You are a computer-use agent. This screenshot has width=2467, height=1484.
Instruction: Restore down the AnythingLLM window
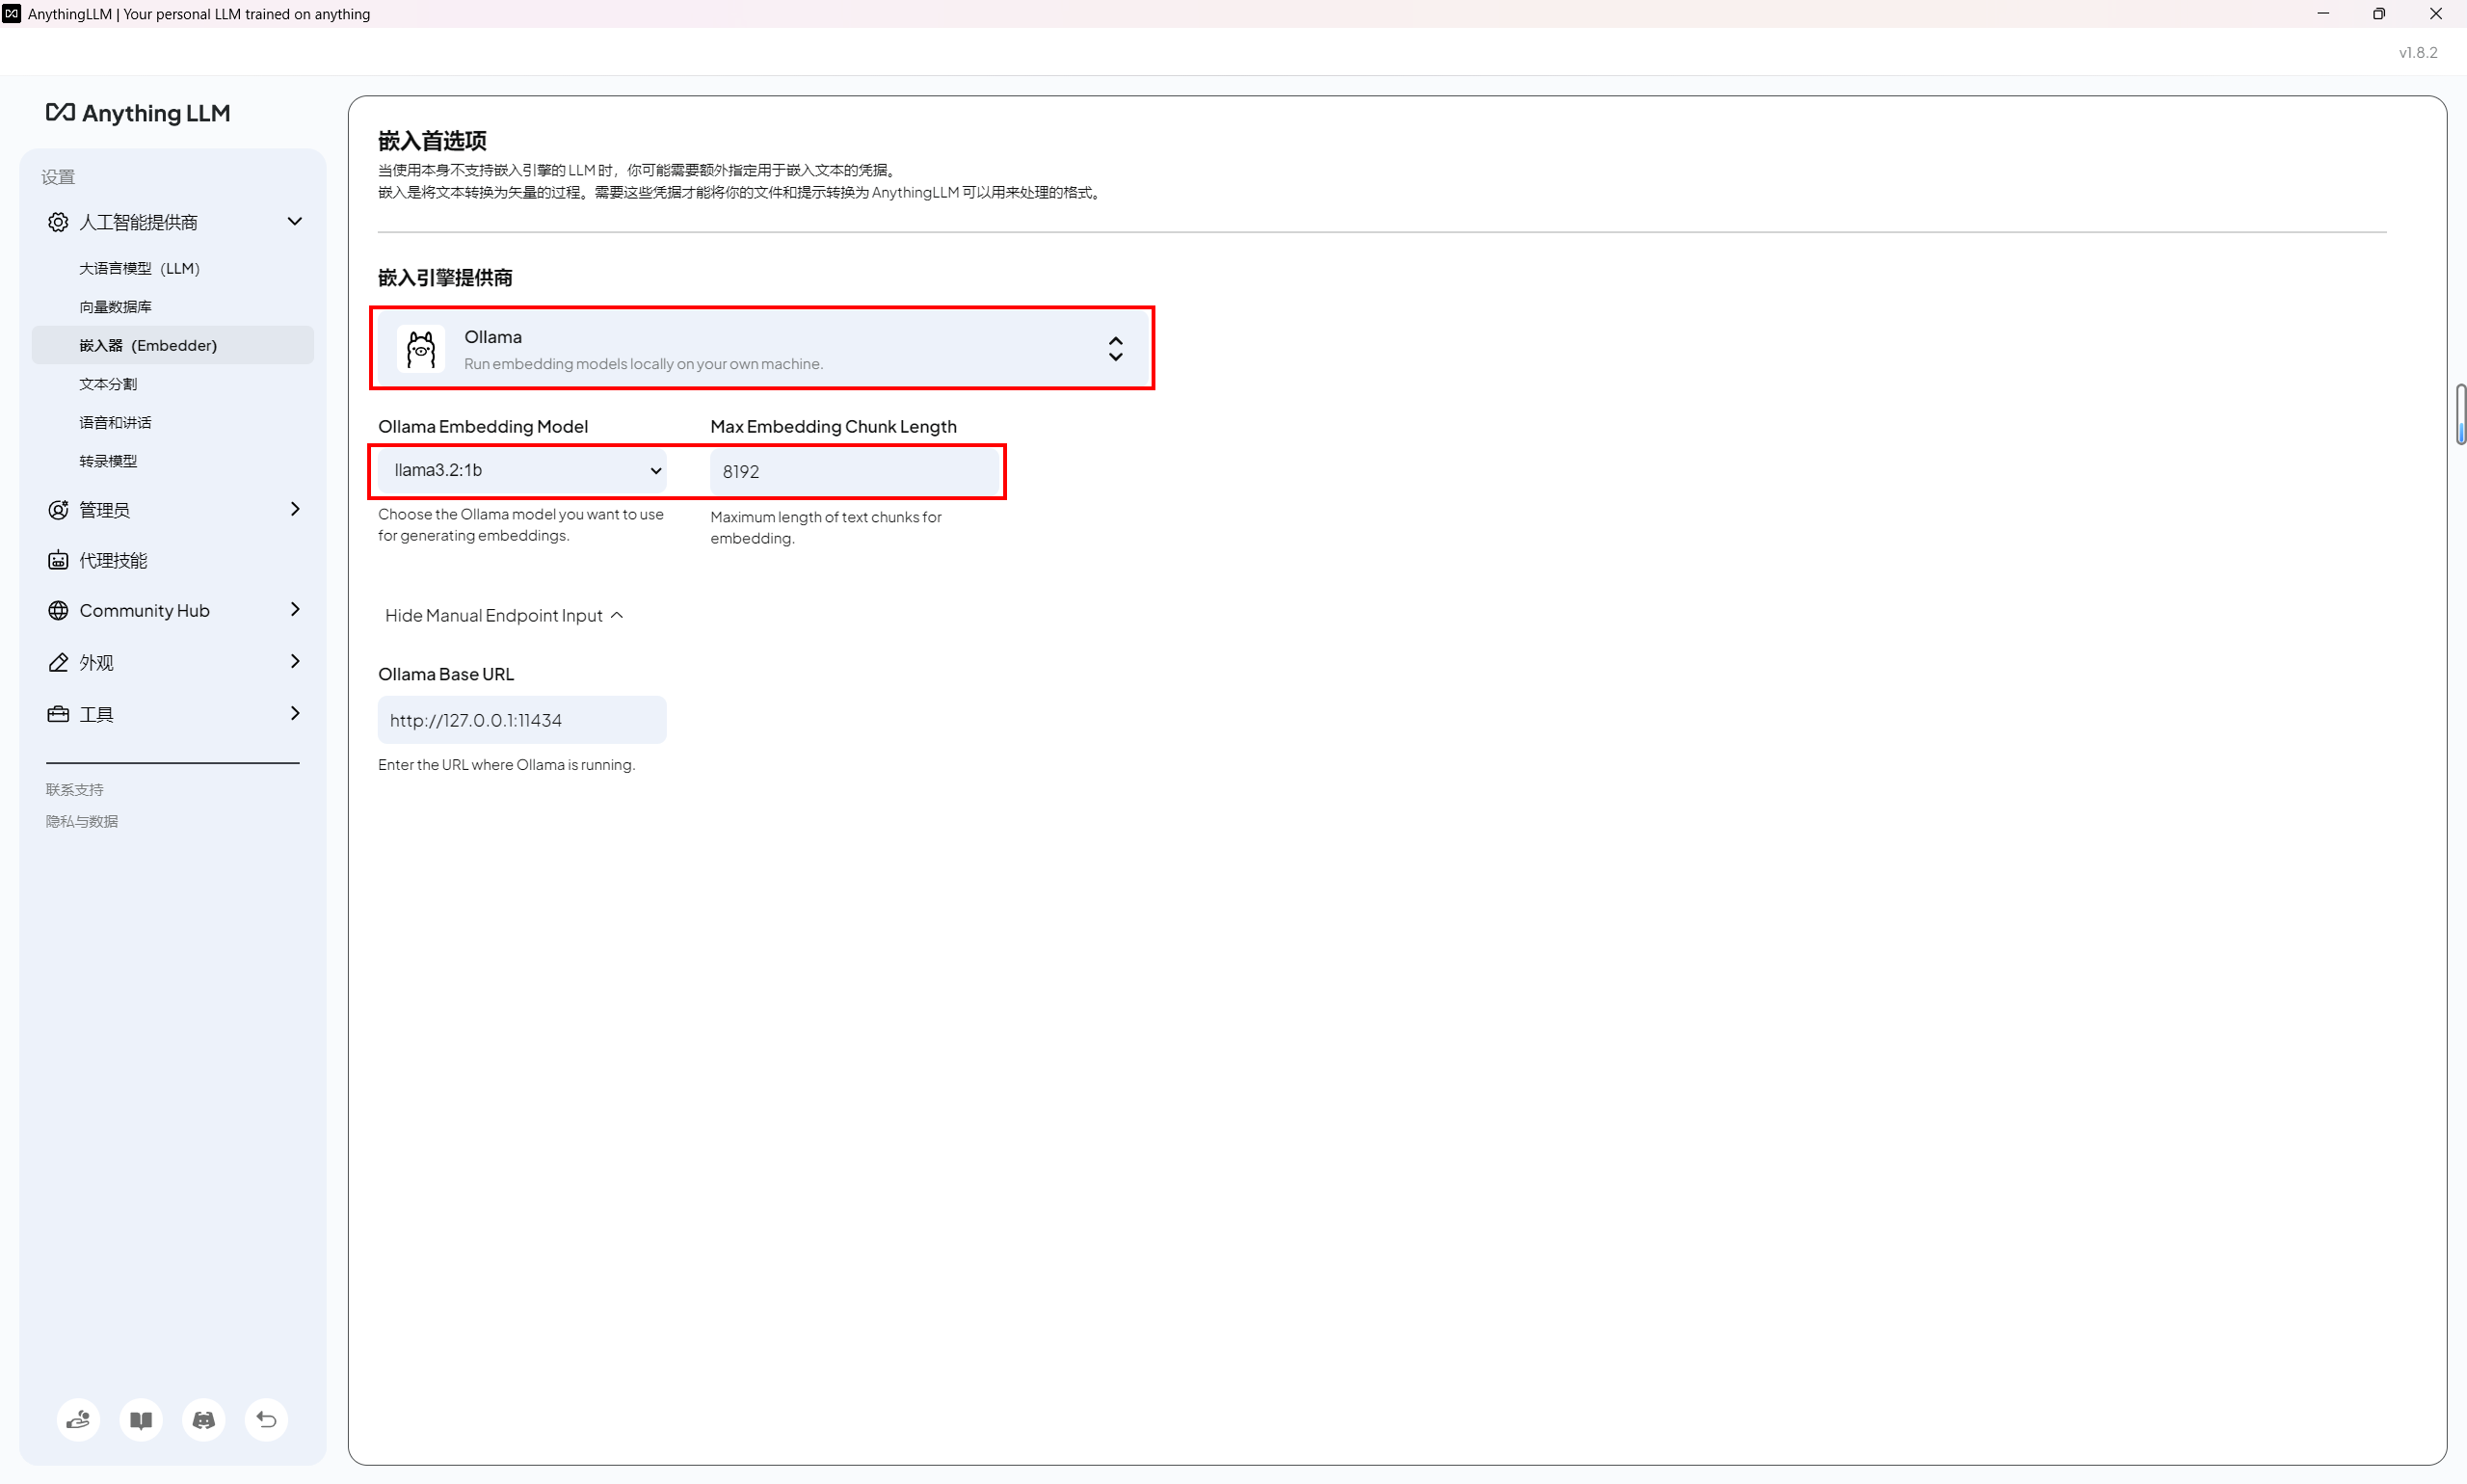click(x=2379, y=14)
